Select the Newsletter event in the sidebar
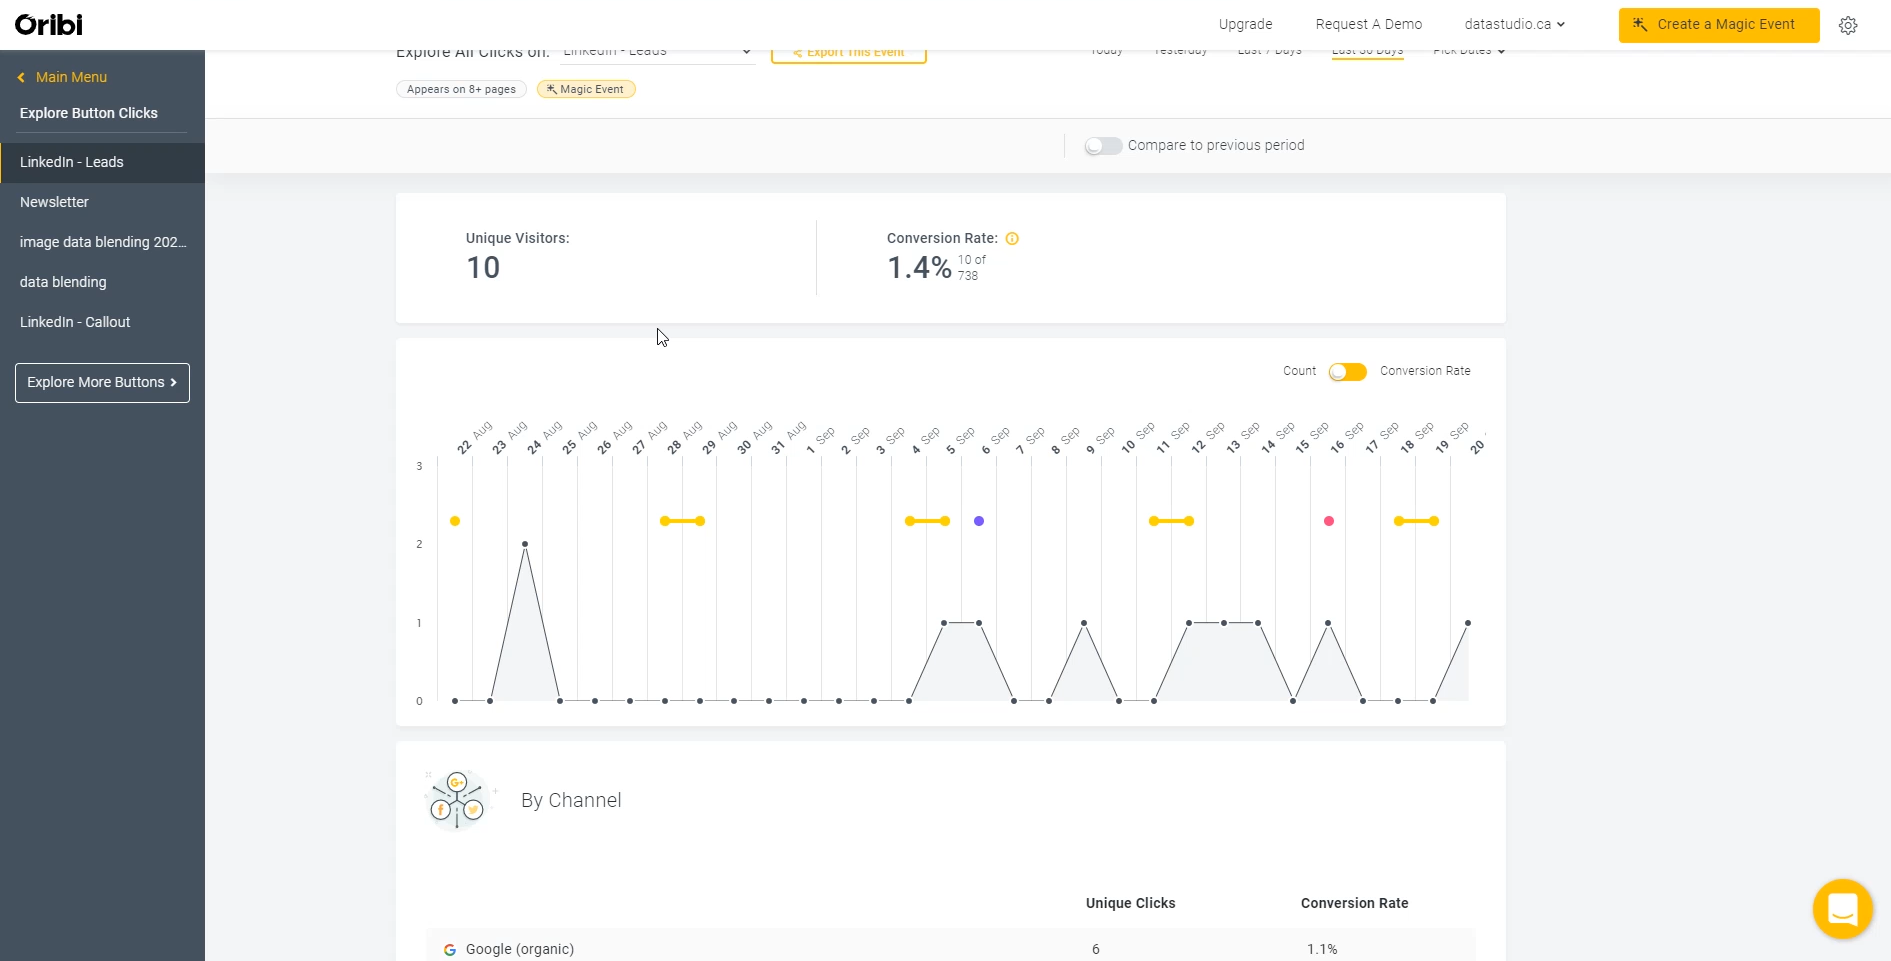1891x961 pixels. coord(54,202)
